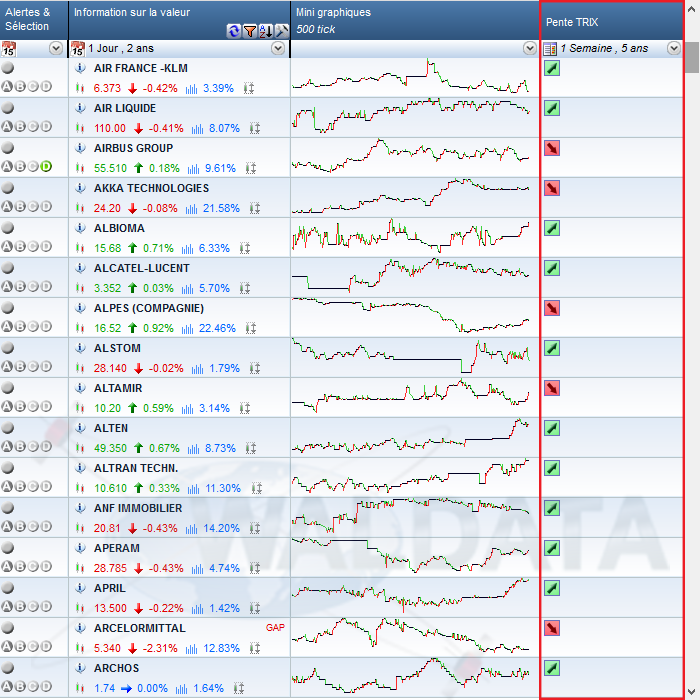700x700 pixels.
Task: Click APRIL price 13.500
Action: (x=110, y=608)
